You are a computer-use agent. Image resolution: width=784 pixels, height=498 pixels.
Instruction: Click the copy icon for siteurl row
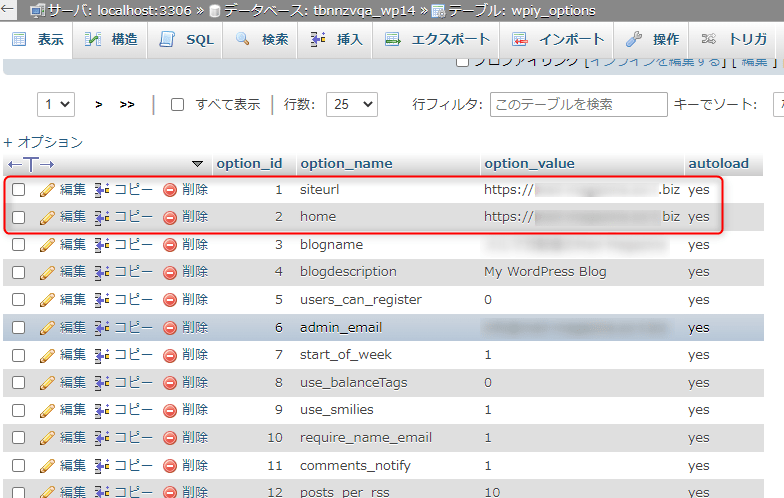(102, 190)
